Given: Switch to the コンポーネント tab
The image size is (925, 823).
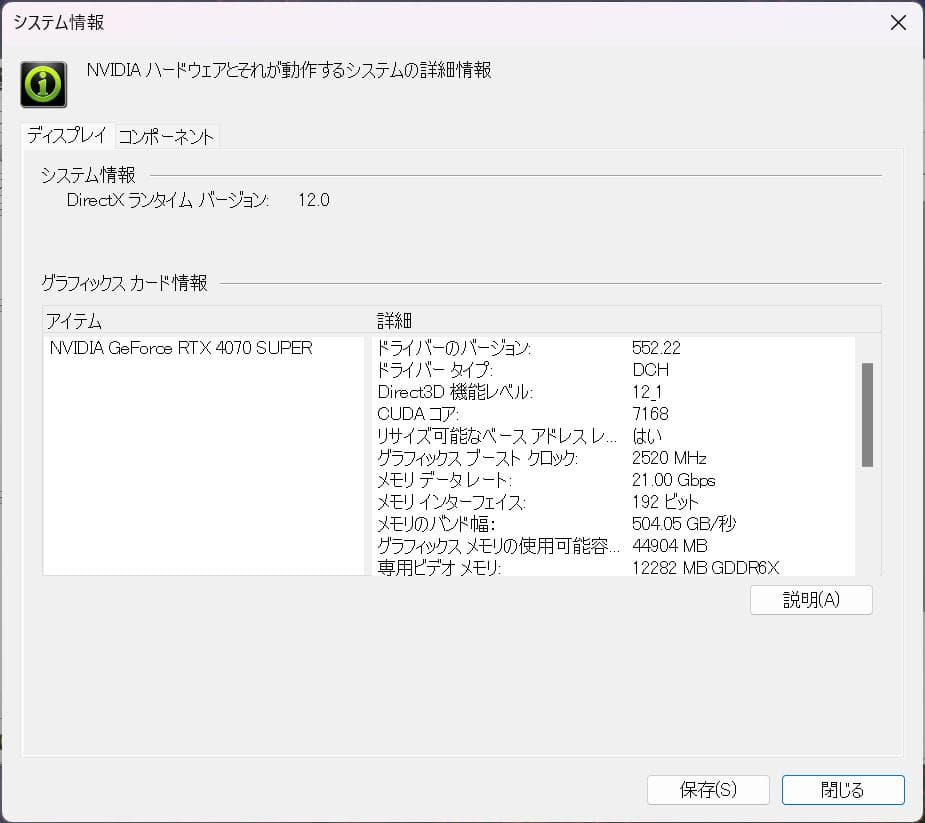Looking at the screenshot, I should (166, 136).
